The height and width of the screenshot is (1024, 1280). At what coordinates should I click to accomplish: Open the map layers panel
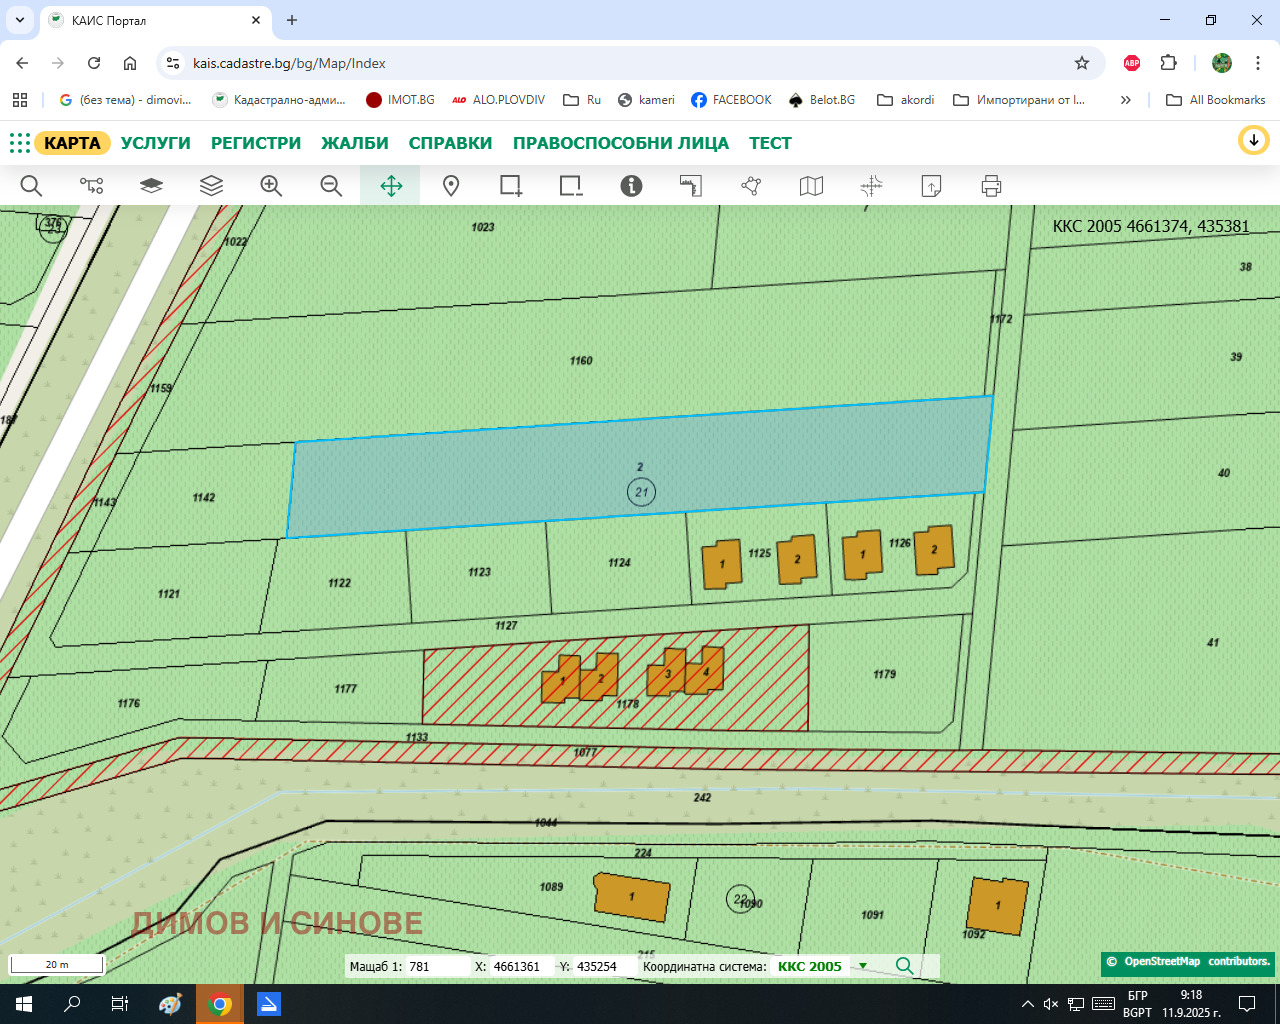211,186
